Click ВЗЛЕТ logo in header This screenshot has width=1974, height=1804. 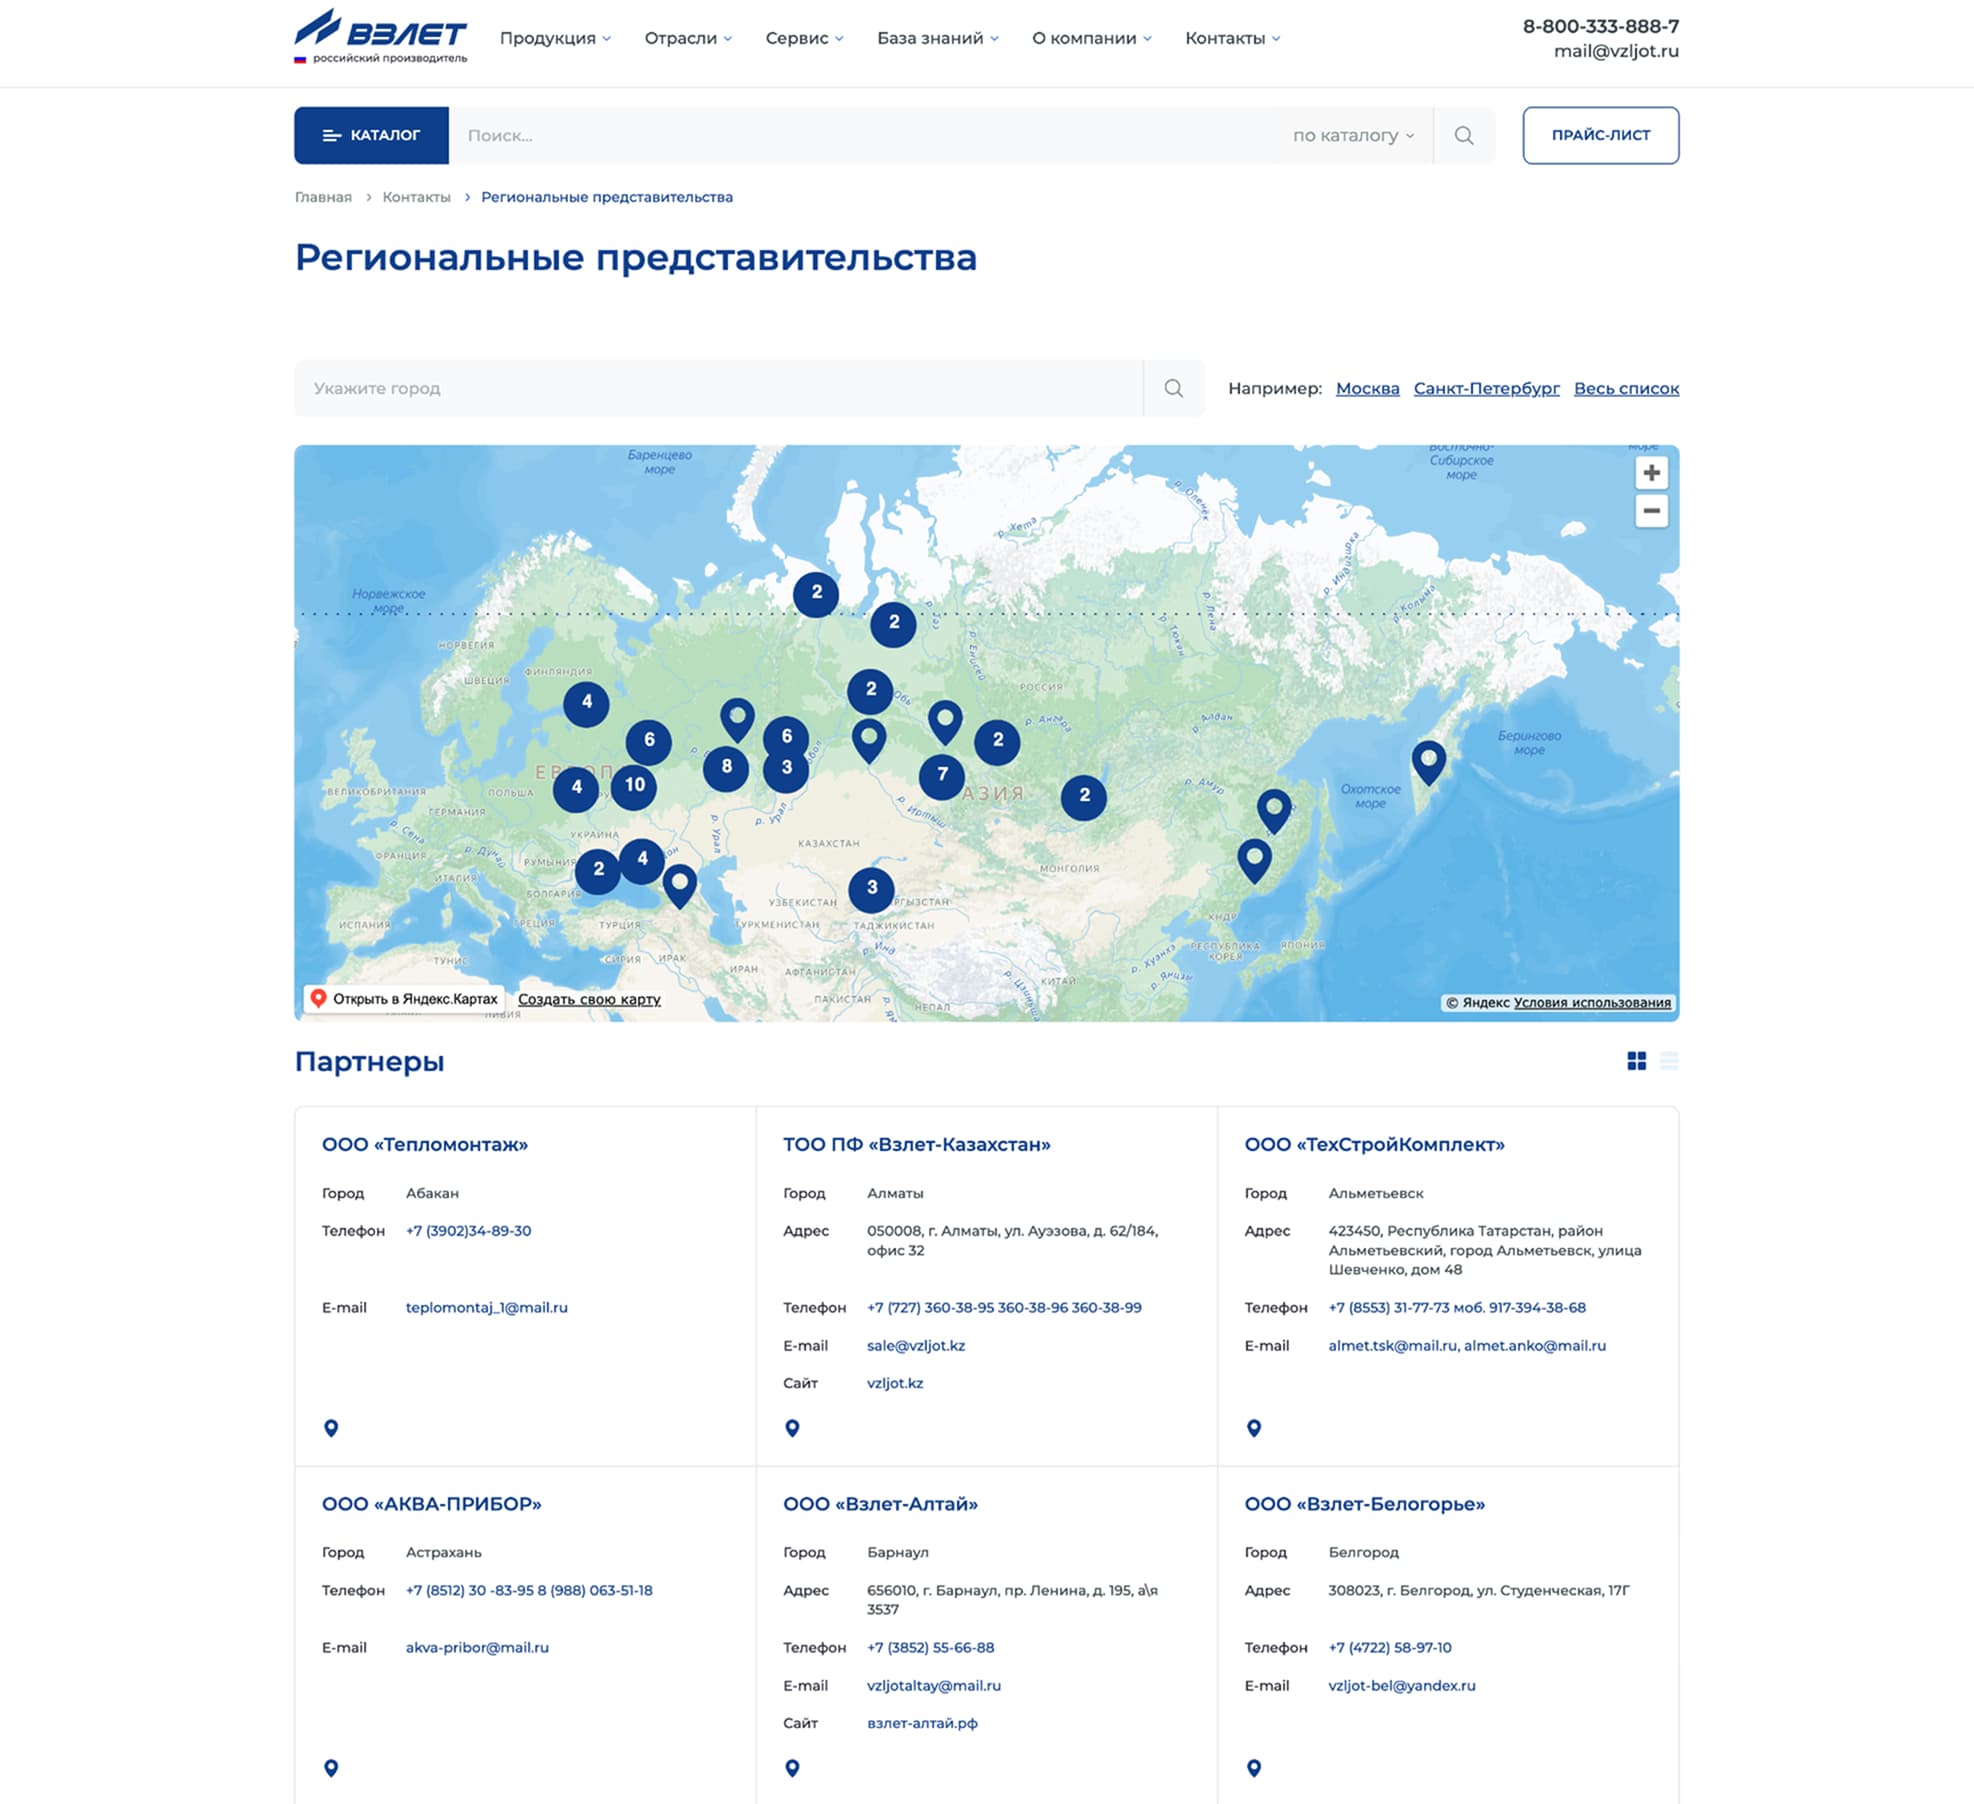(381, 37)
